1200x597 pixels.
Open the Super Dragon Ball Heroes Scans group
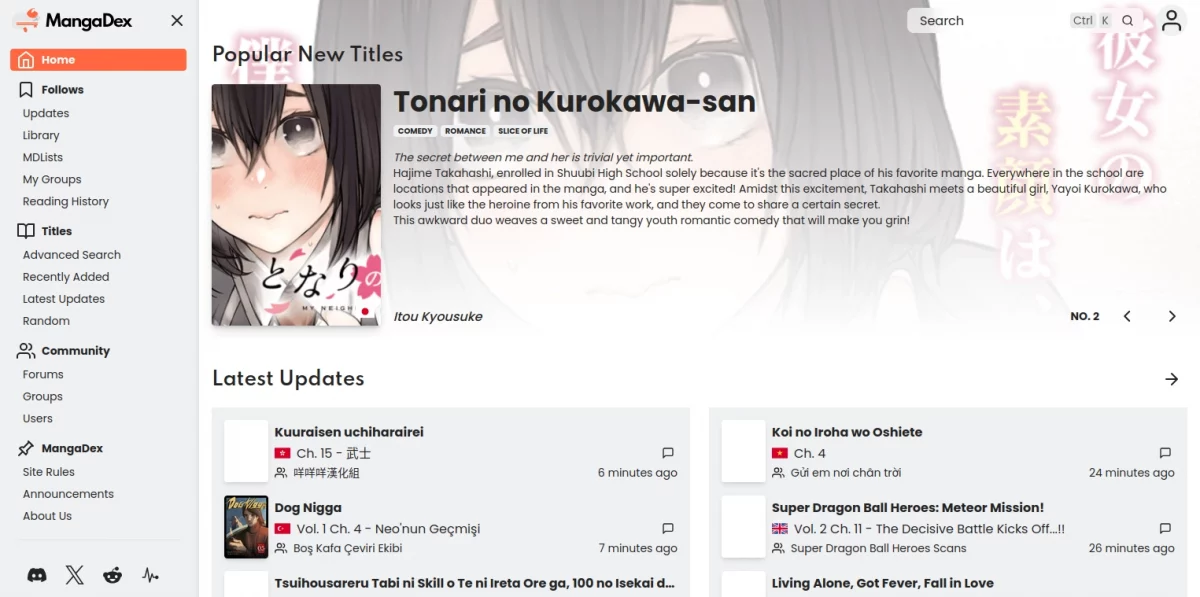pyautogui.click(x=878, y=548)
